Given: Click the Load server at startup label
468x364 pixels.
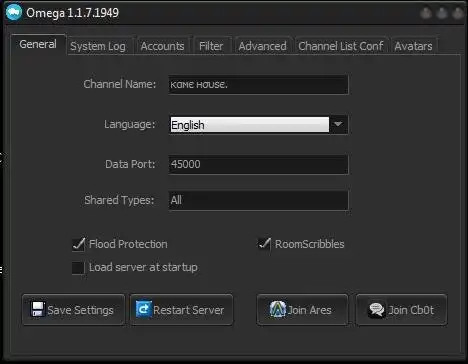Looking at the screenshot, I should [x=143, y=267].
